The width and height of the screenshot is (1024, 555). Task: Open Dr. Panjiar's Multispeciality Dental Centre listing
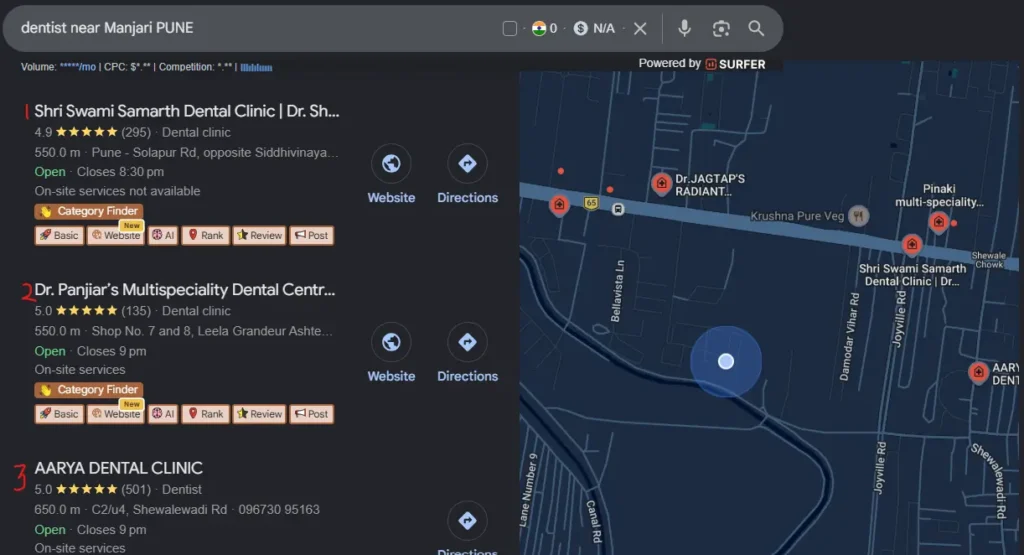point(185,289)
